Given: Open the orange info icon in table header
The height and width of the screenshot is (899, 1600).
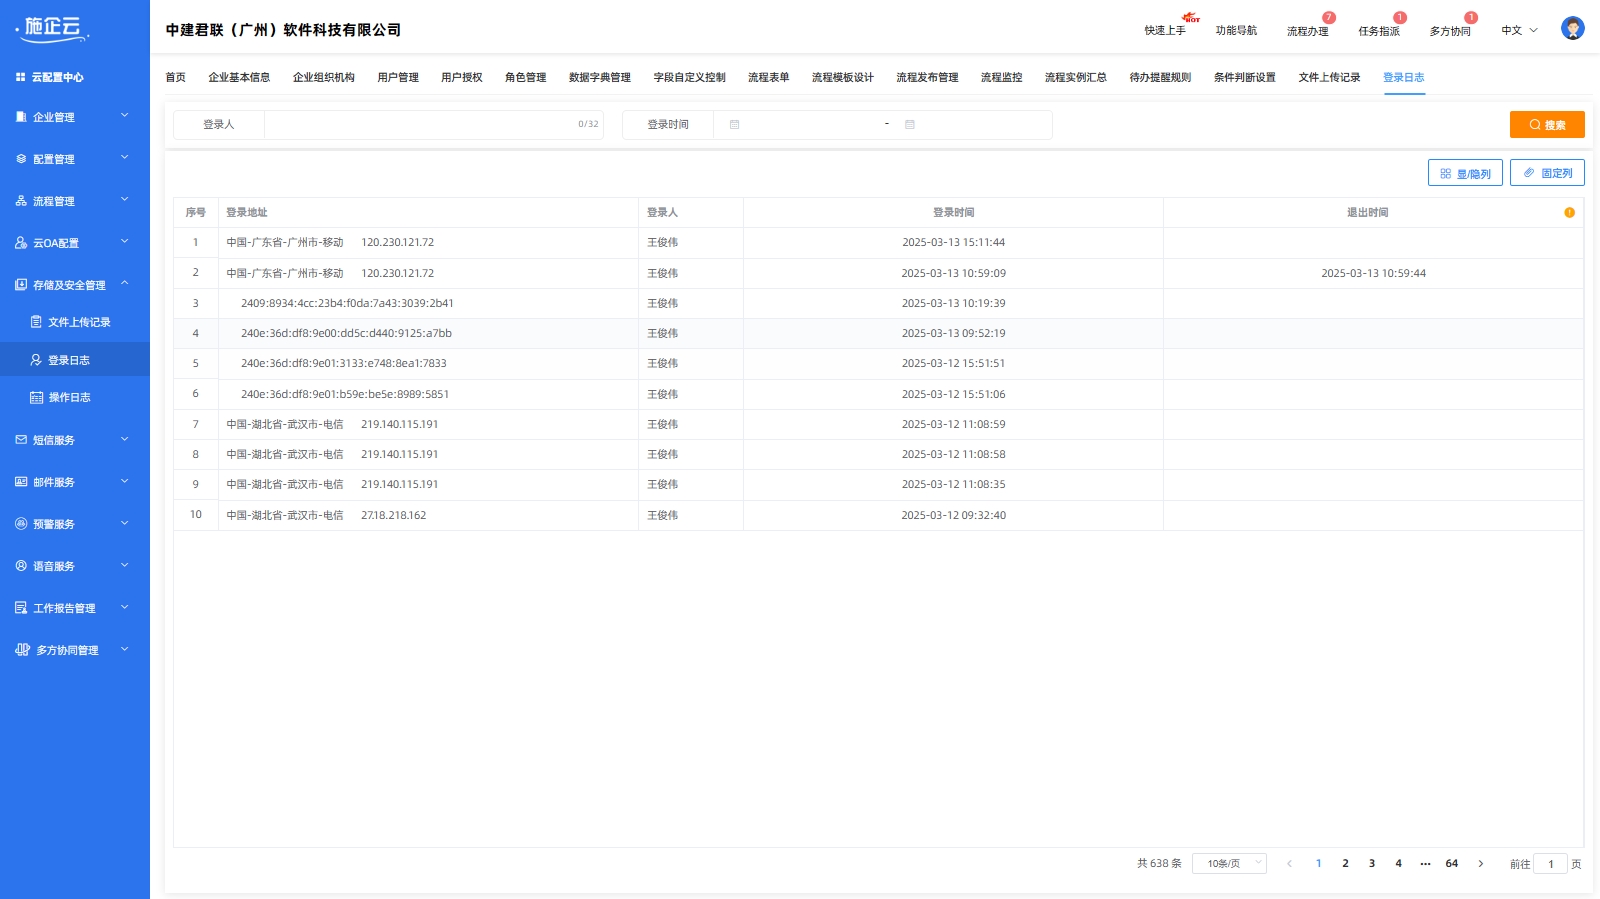Looking at the screenshot, I should (1569, 212).
